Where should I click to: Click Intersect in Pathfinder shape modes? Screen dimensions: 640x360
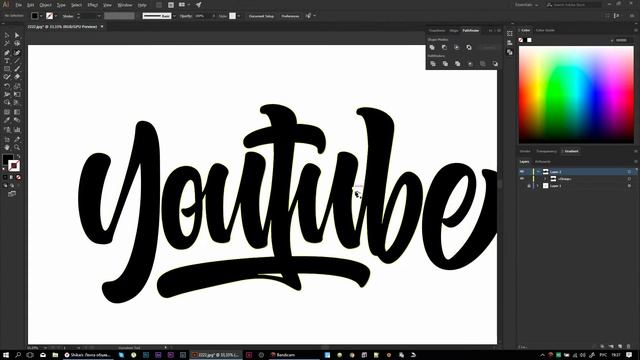[x=457, y=47]
